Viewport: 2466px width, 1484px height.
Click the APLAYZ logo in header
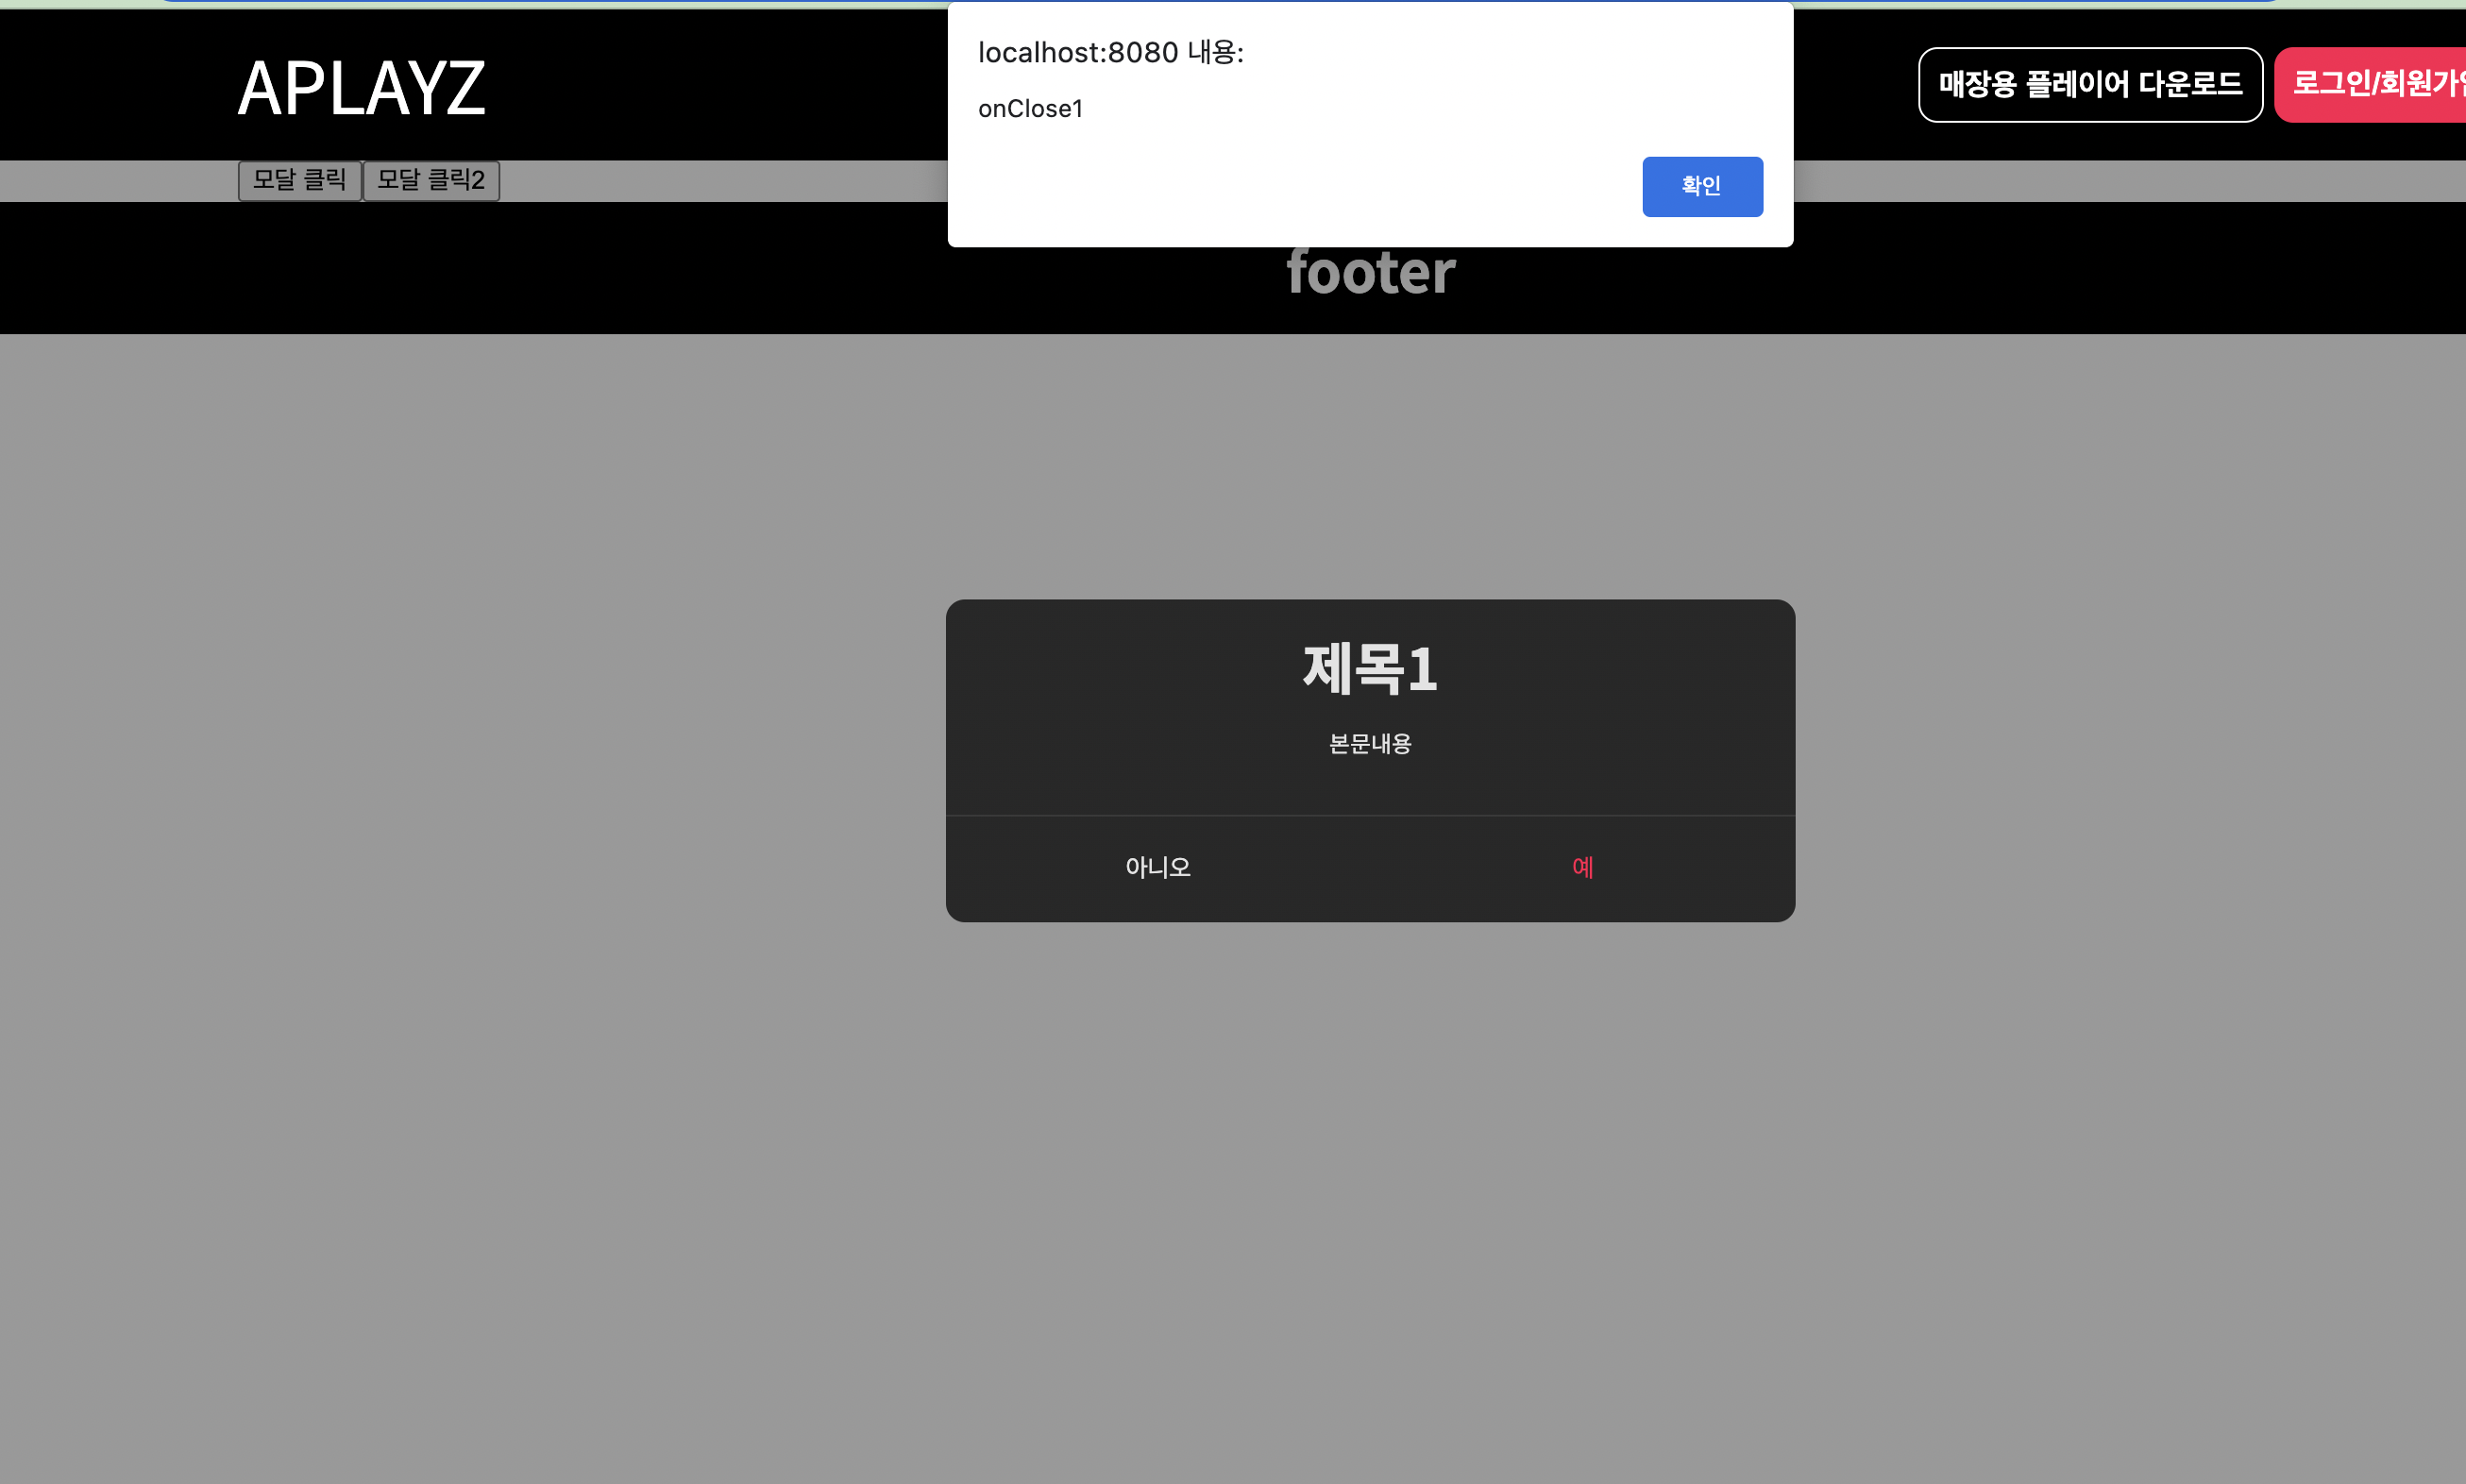[361, 89]
